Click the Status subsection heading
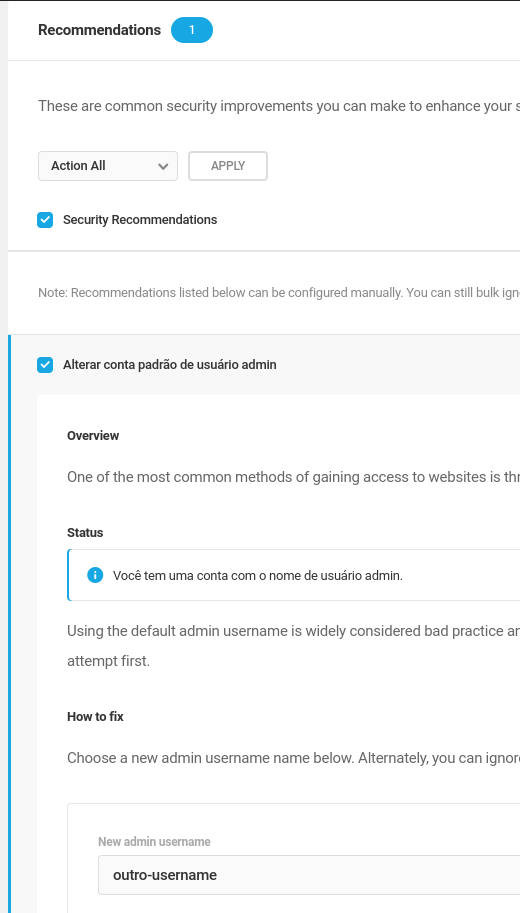520x913 pixels. (x=85, y=533)
